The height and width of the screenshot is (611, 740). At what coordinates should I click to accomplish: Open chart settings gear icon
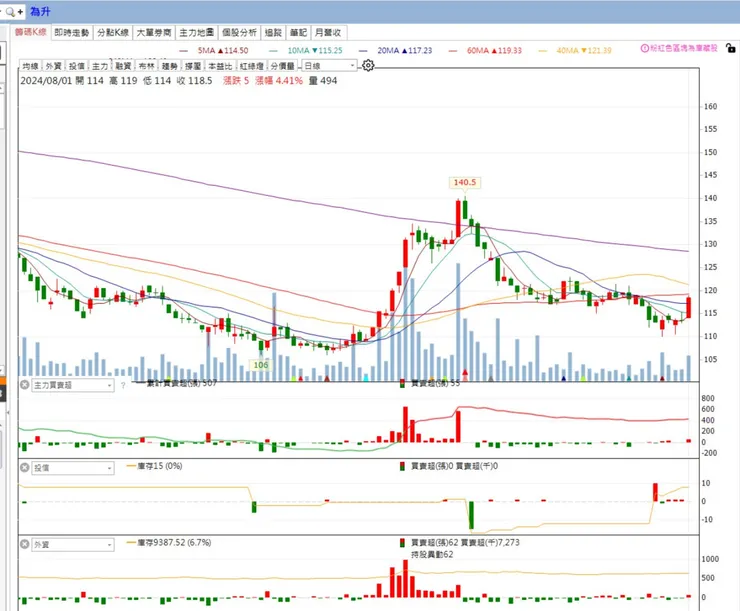pyautogui.click(x=368, y=66)
